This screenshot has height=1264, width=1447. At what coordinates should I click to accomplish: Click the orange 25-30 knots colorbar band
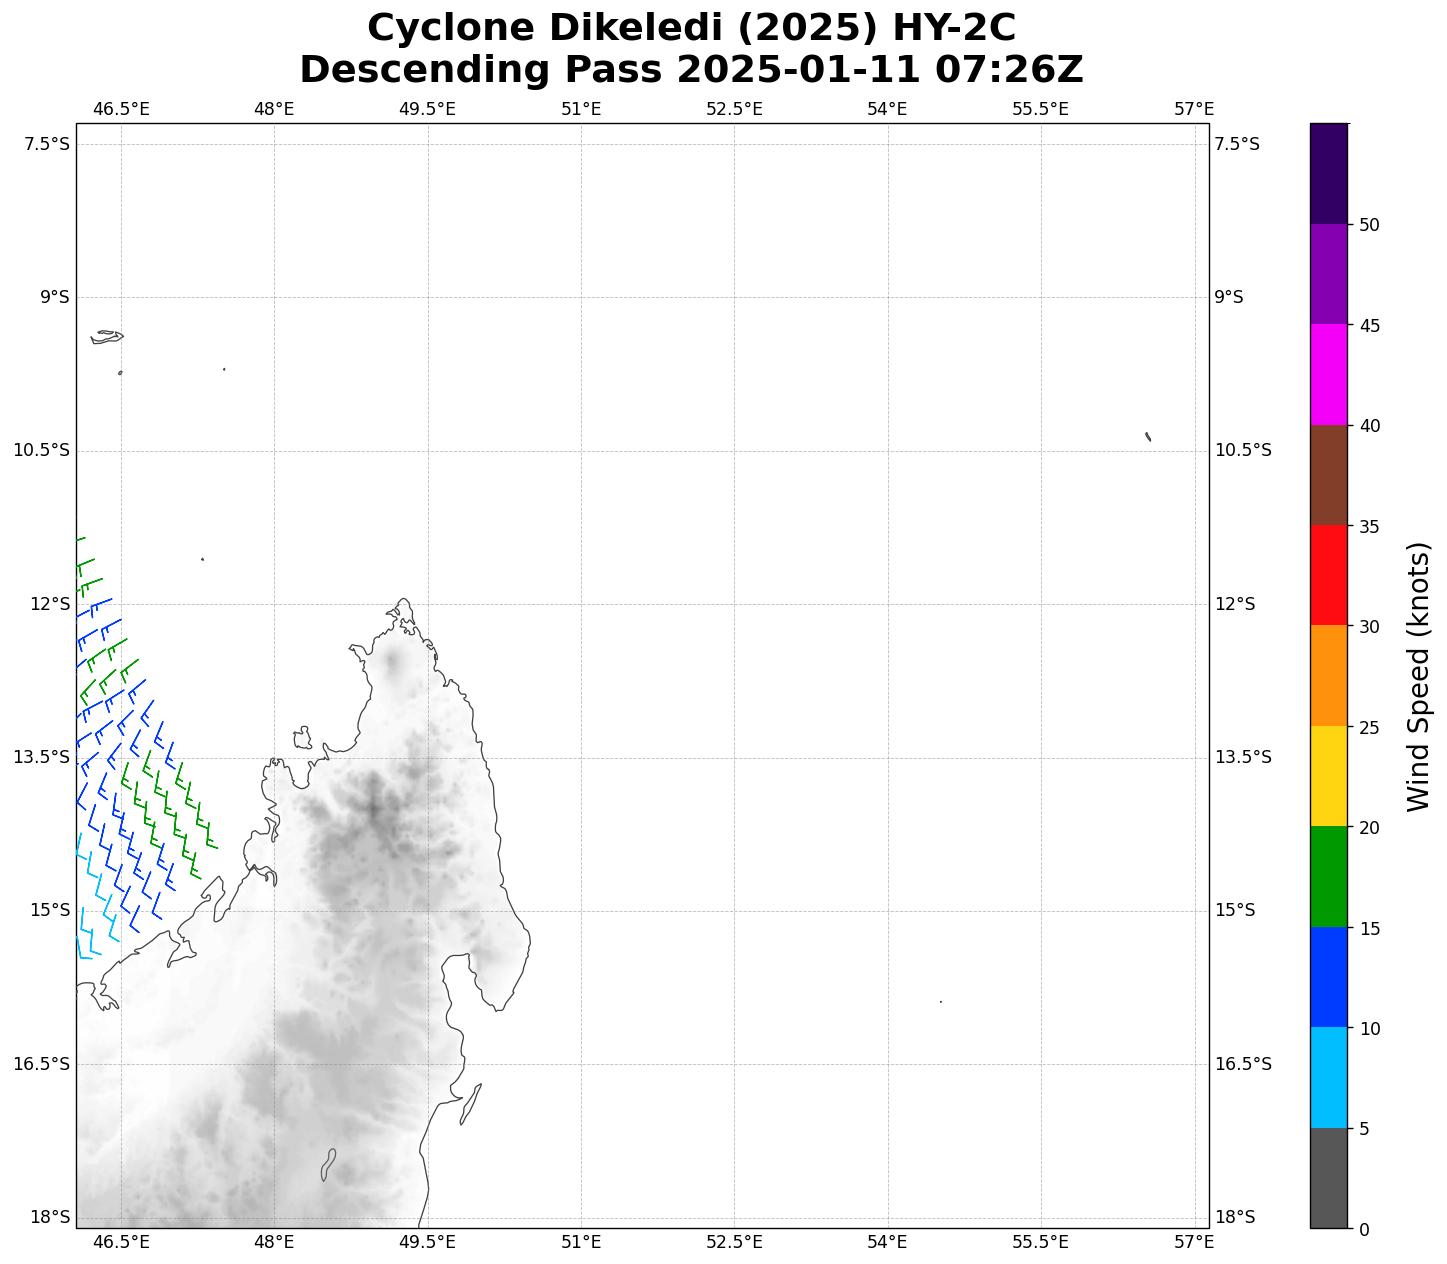pyautogui.click(x=1329, y=675)
